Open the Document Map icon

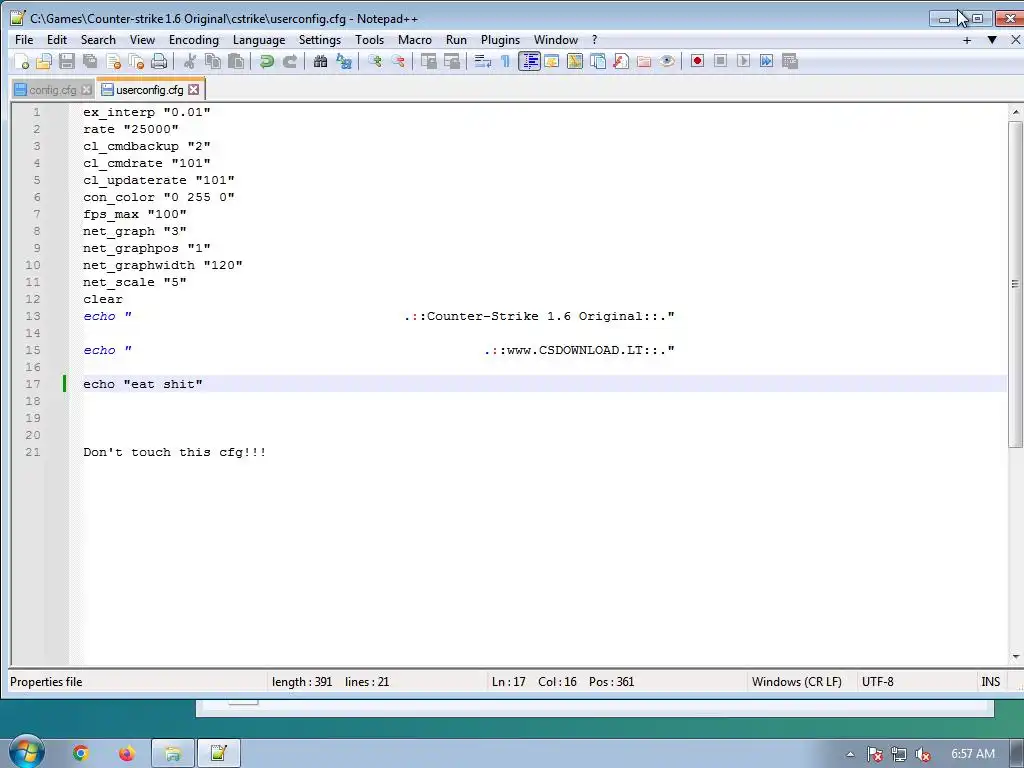(x=575, y=61)
